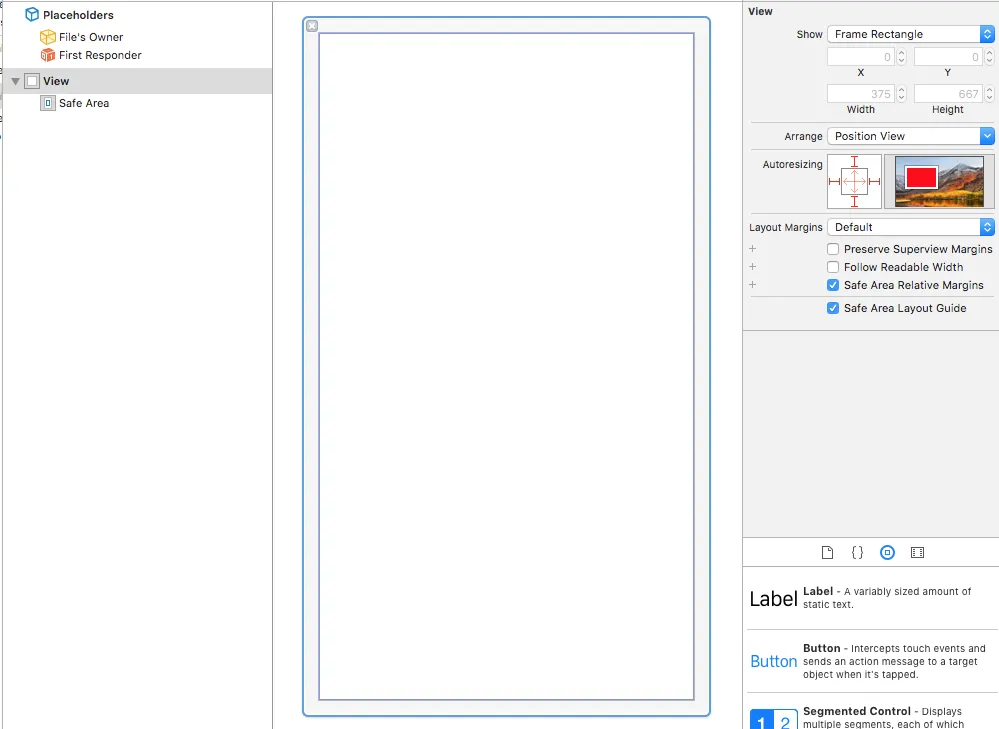The image size is (999, 729).
Task: Click the View inspector section header
Action: point(760,11)
